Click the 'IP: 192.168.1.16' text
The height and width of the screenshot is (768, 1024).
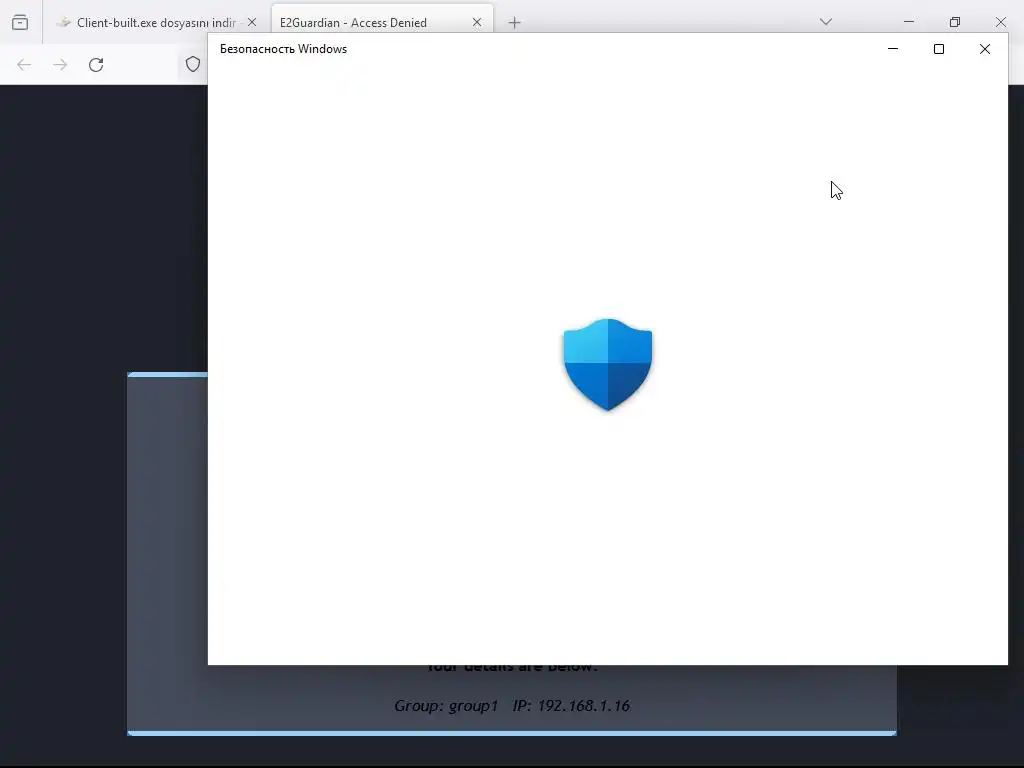pos(571,705)
